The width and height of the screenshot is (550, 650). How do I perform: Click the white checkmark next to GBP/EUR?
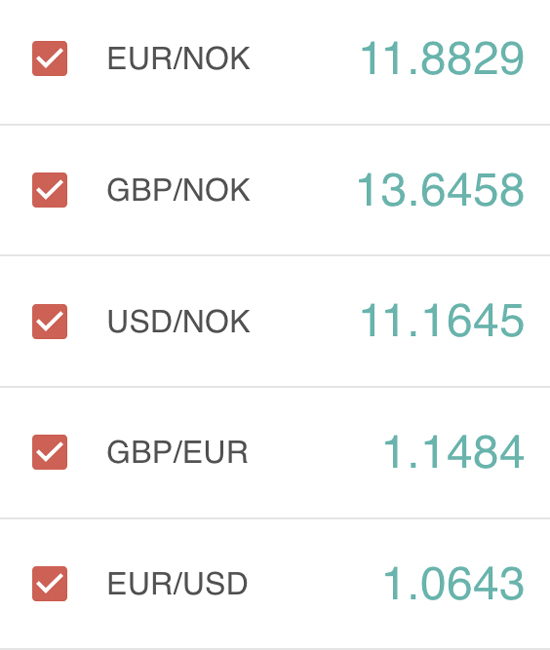point(50,452)
